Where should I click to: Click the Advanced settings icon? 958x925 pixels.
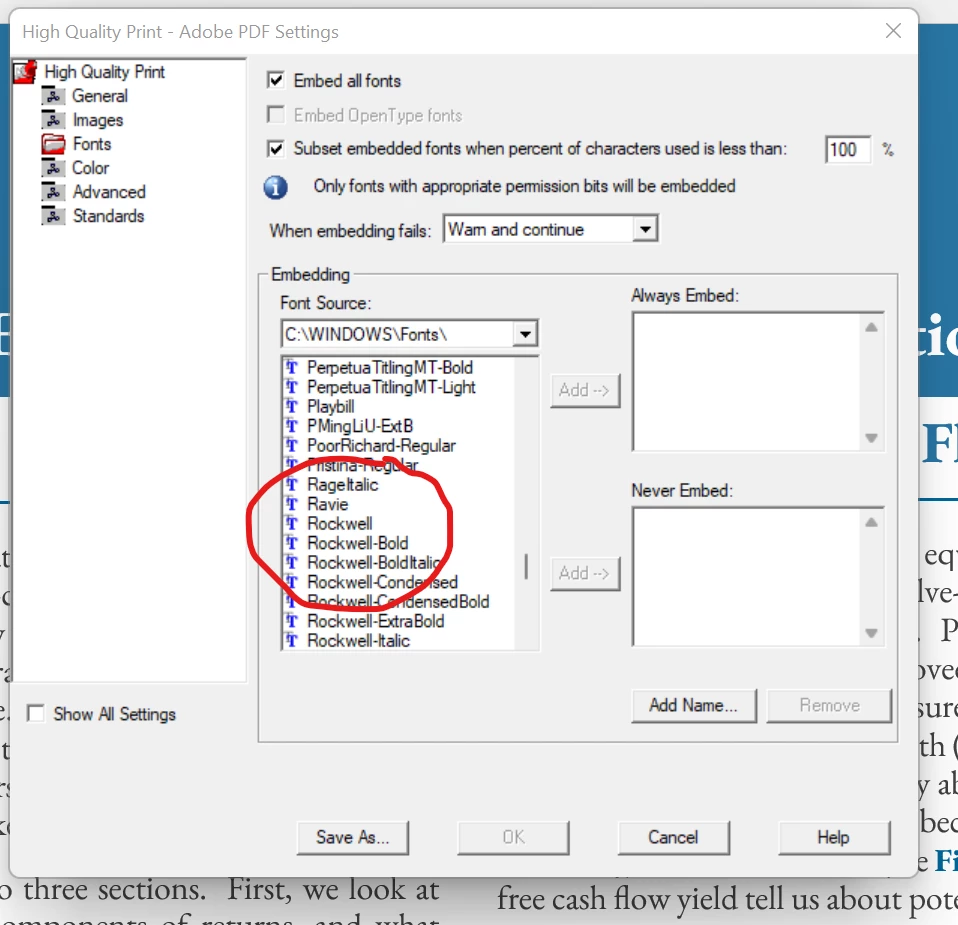click(x=53, y=192)
